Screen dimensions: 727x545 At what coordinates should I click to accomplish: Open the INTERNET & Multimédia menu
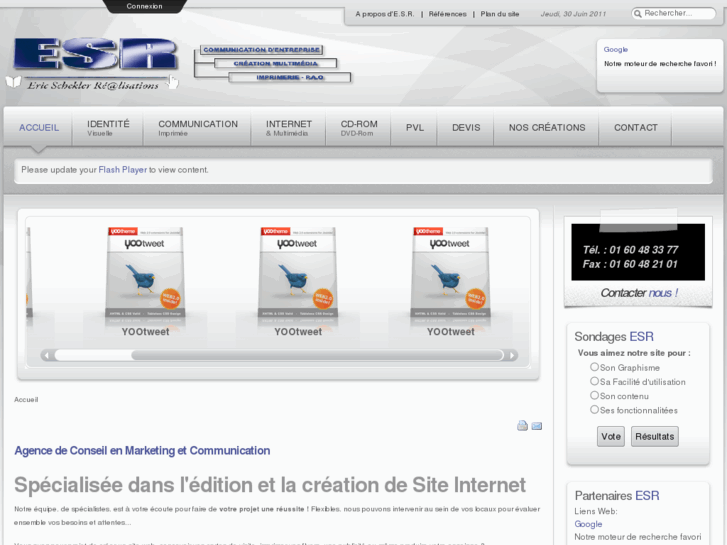(288, 128)
